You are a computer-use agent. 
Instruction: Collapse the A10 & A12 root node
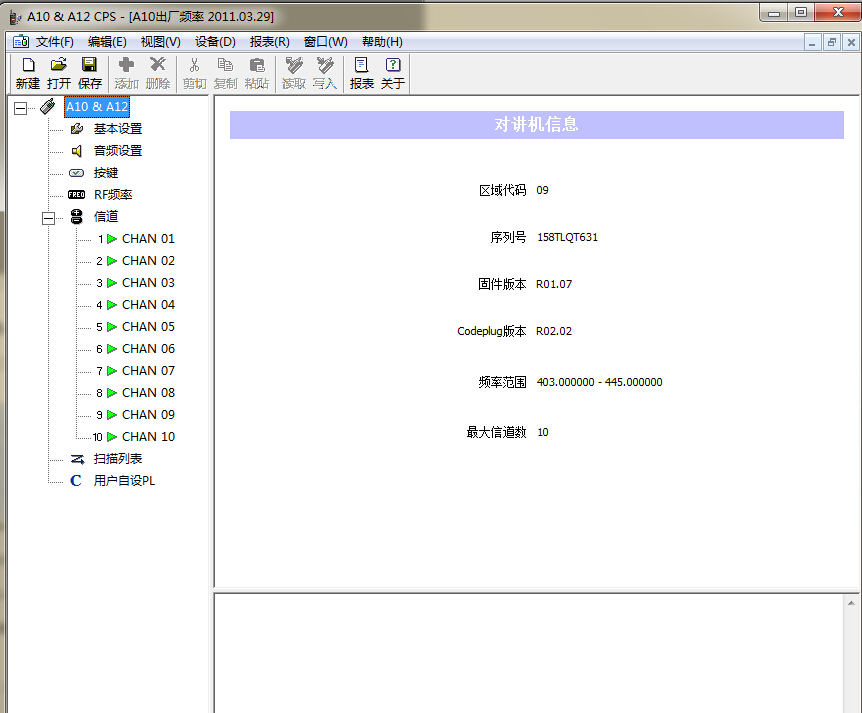[x=20, y=107]
